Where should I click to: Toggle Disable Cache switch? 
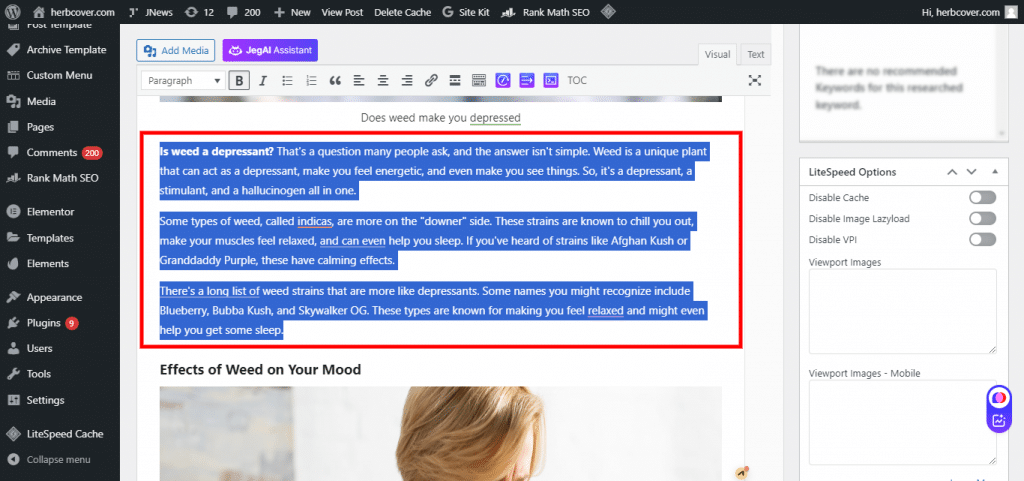983,198
